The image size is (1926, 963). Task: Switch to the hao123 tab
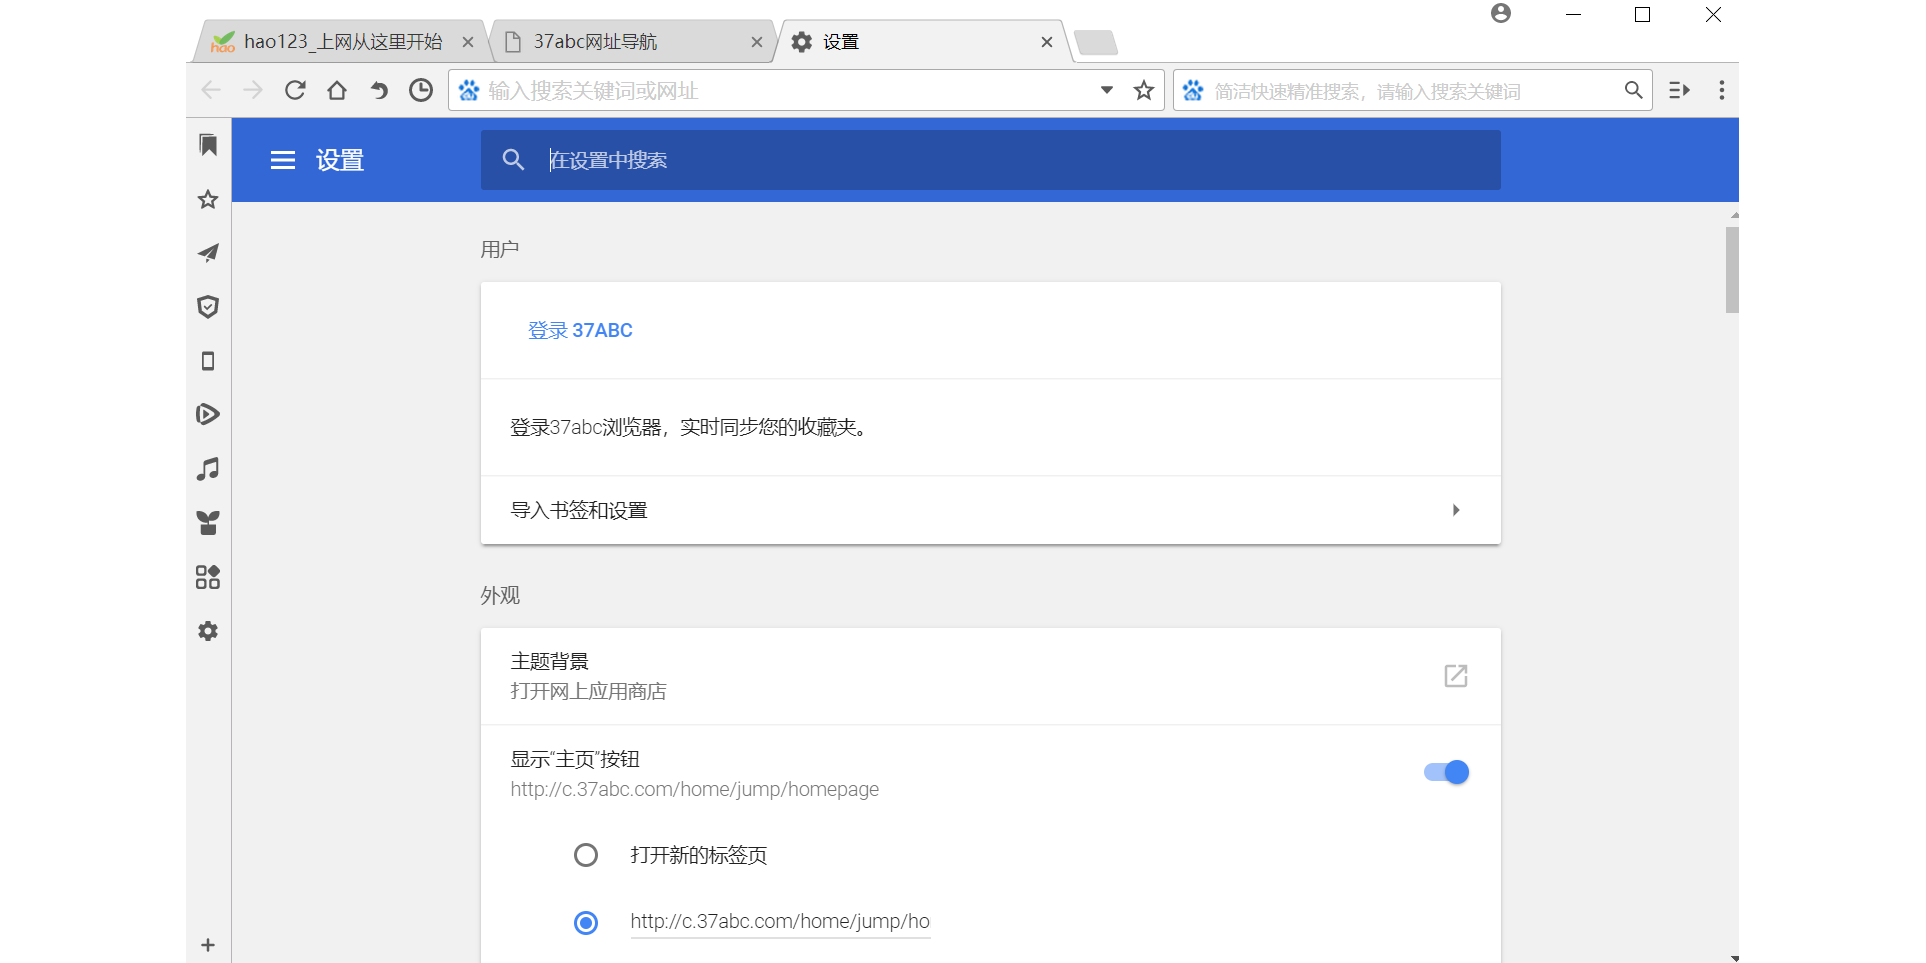point(340,42)
